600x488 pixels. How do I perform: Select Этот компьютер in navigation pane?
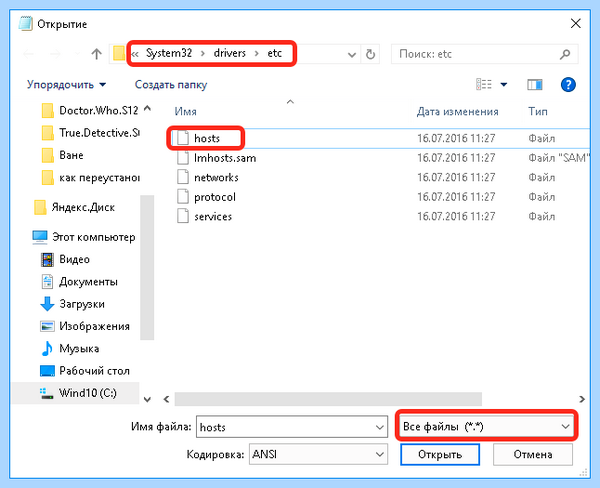84,237
